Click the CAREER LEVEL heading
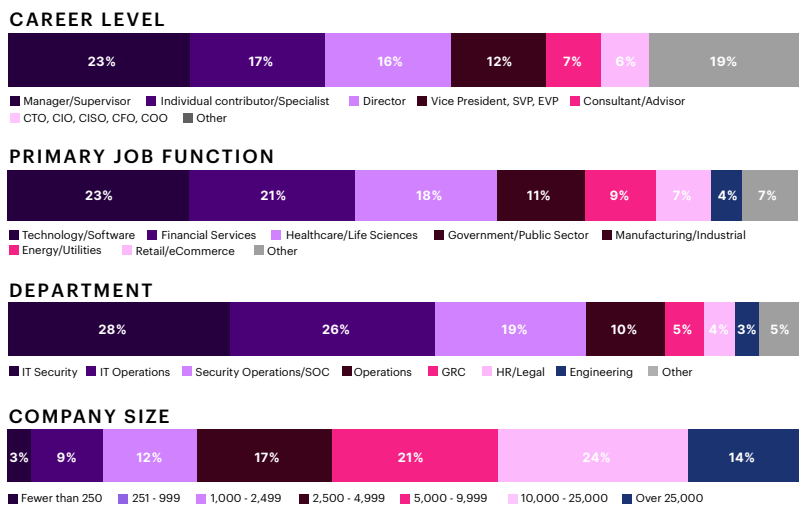 click(87, 20)
